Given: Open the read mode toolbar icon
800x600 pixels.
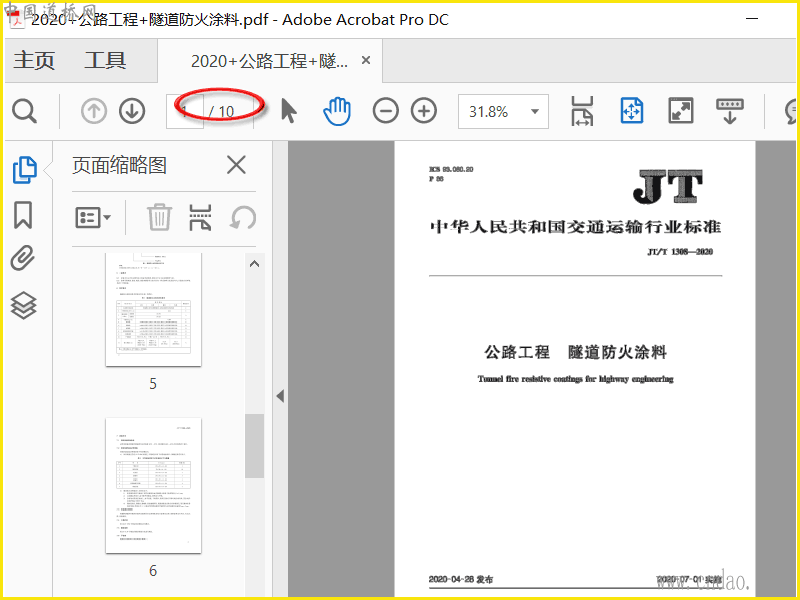Looking at the screenshot, I should point(730,111).
